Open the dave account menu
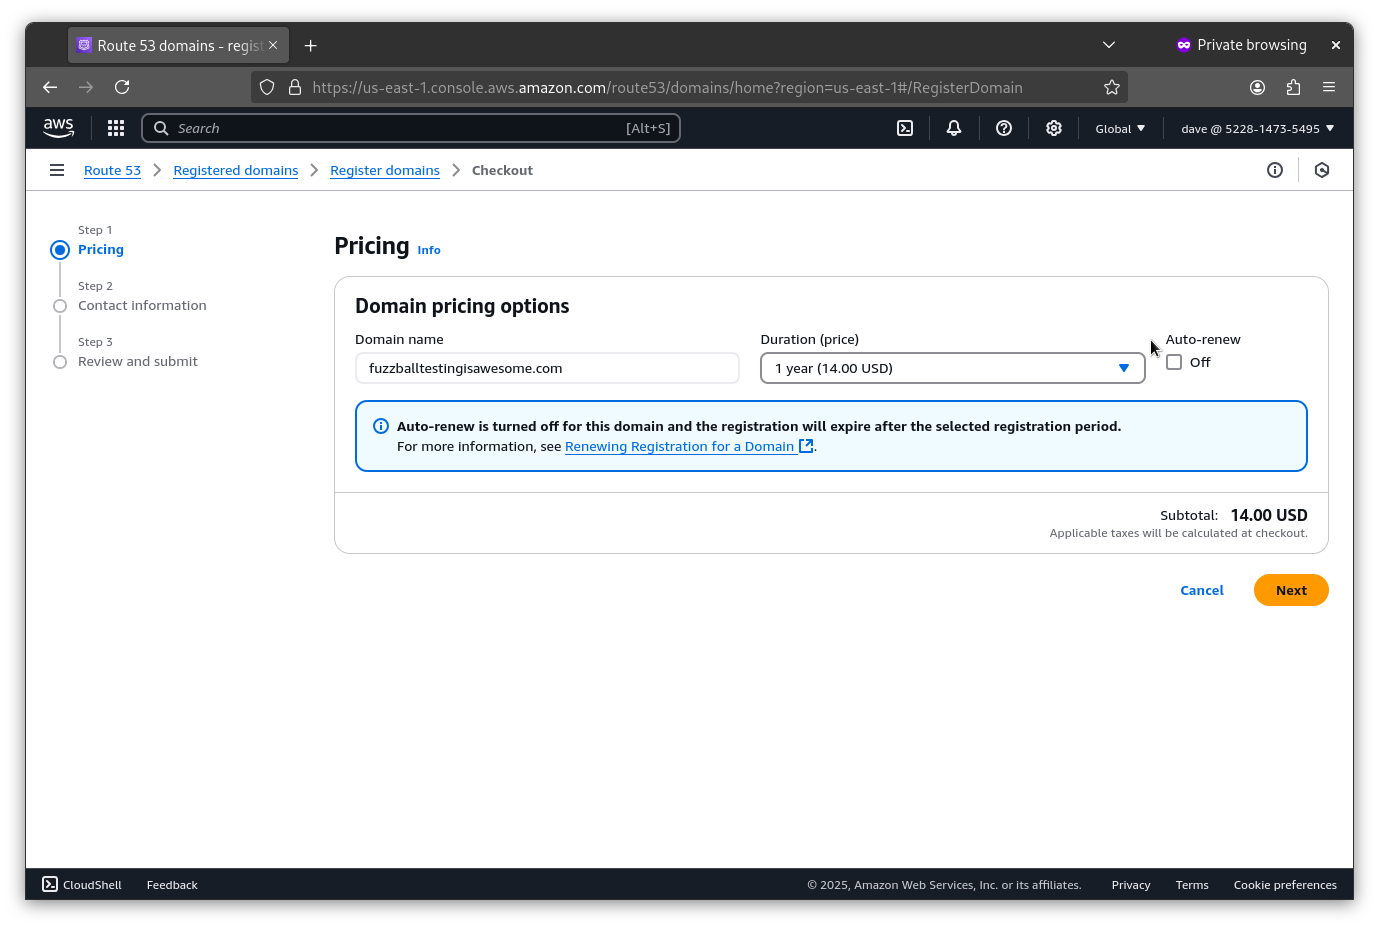Viewport: 1379px width, 928px height. point(1258,128)
